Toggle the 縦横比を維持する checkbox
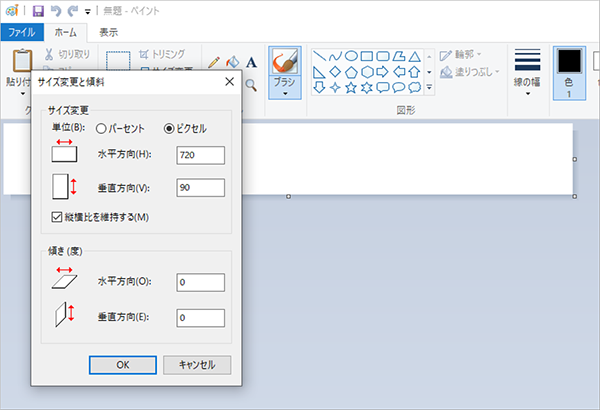The height and width of the screenshot is (410, 600). coord(56,216)
